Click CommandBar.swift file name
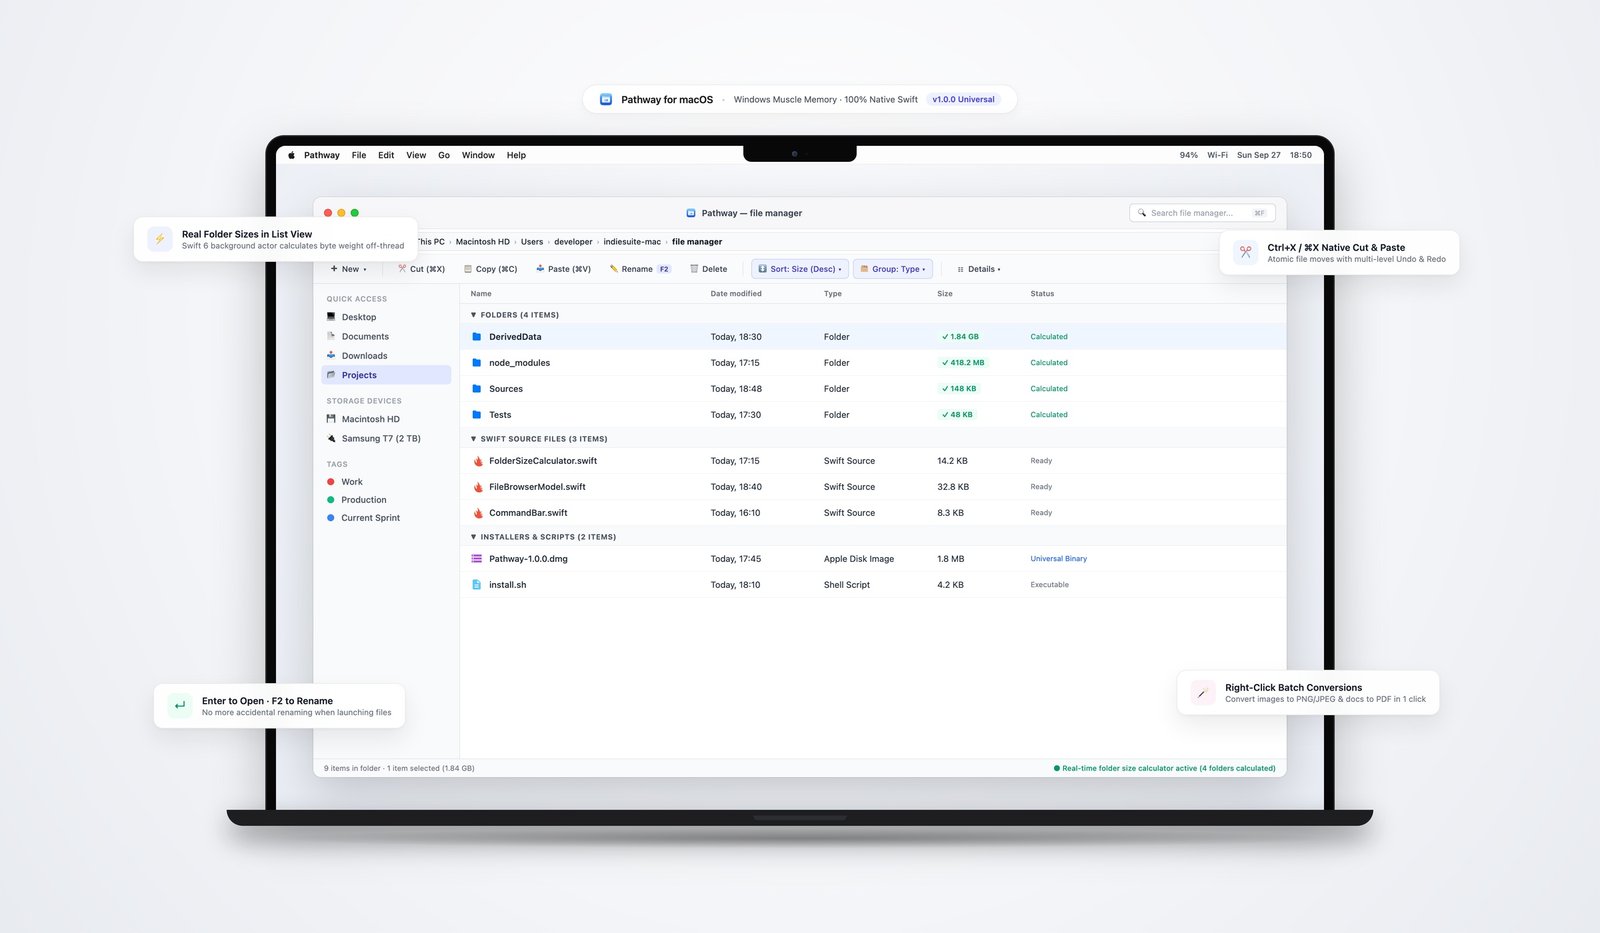Image resolution: width=1600 pixels, height=933 pixels. 528,513
